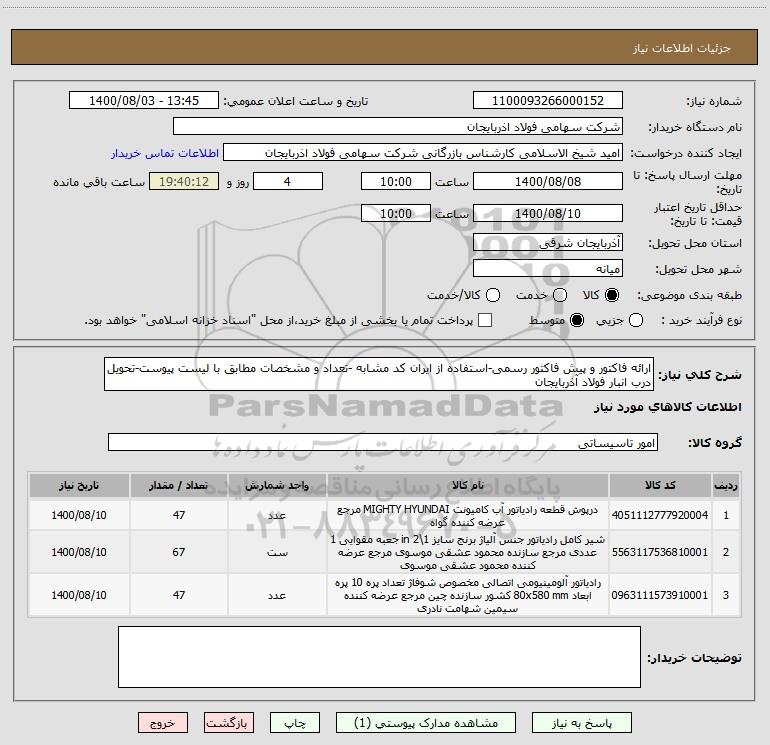Click the شیر کامل رادیاتور item name
770x745 pixels.
point(468,552)
